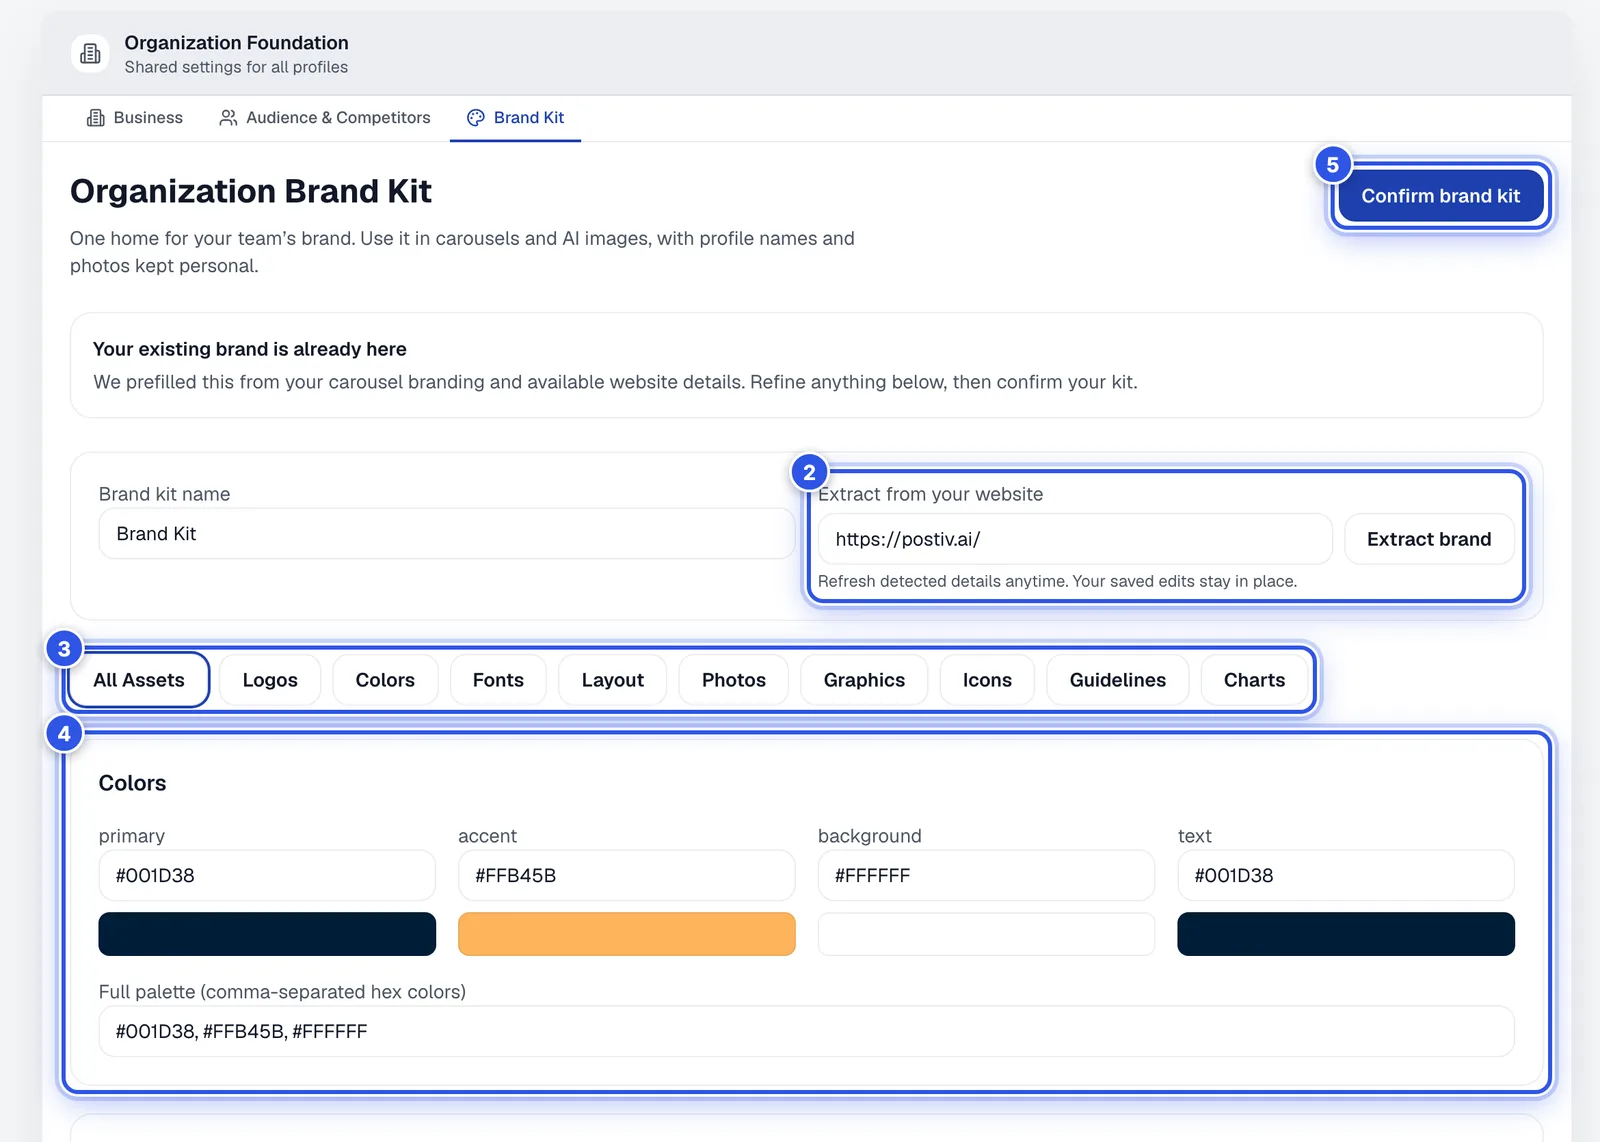
Task: Click the Audience & Competitors people icon
Action: pos(228,118)
